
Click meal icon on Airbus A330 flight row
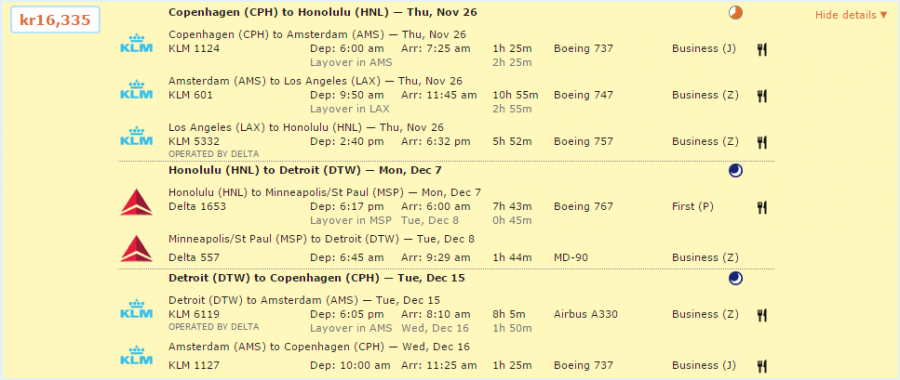762,315
